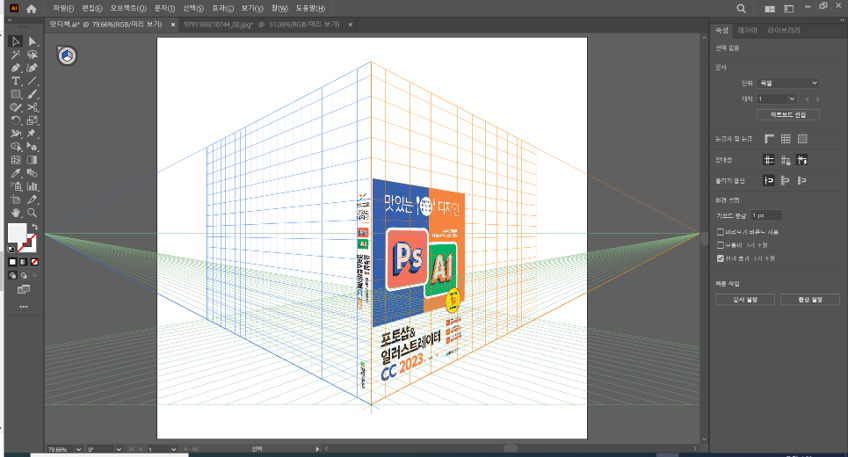Screen dimensions: 848x457
Task: Switch to the 레이어 panel tab
Action: (747, 30)
